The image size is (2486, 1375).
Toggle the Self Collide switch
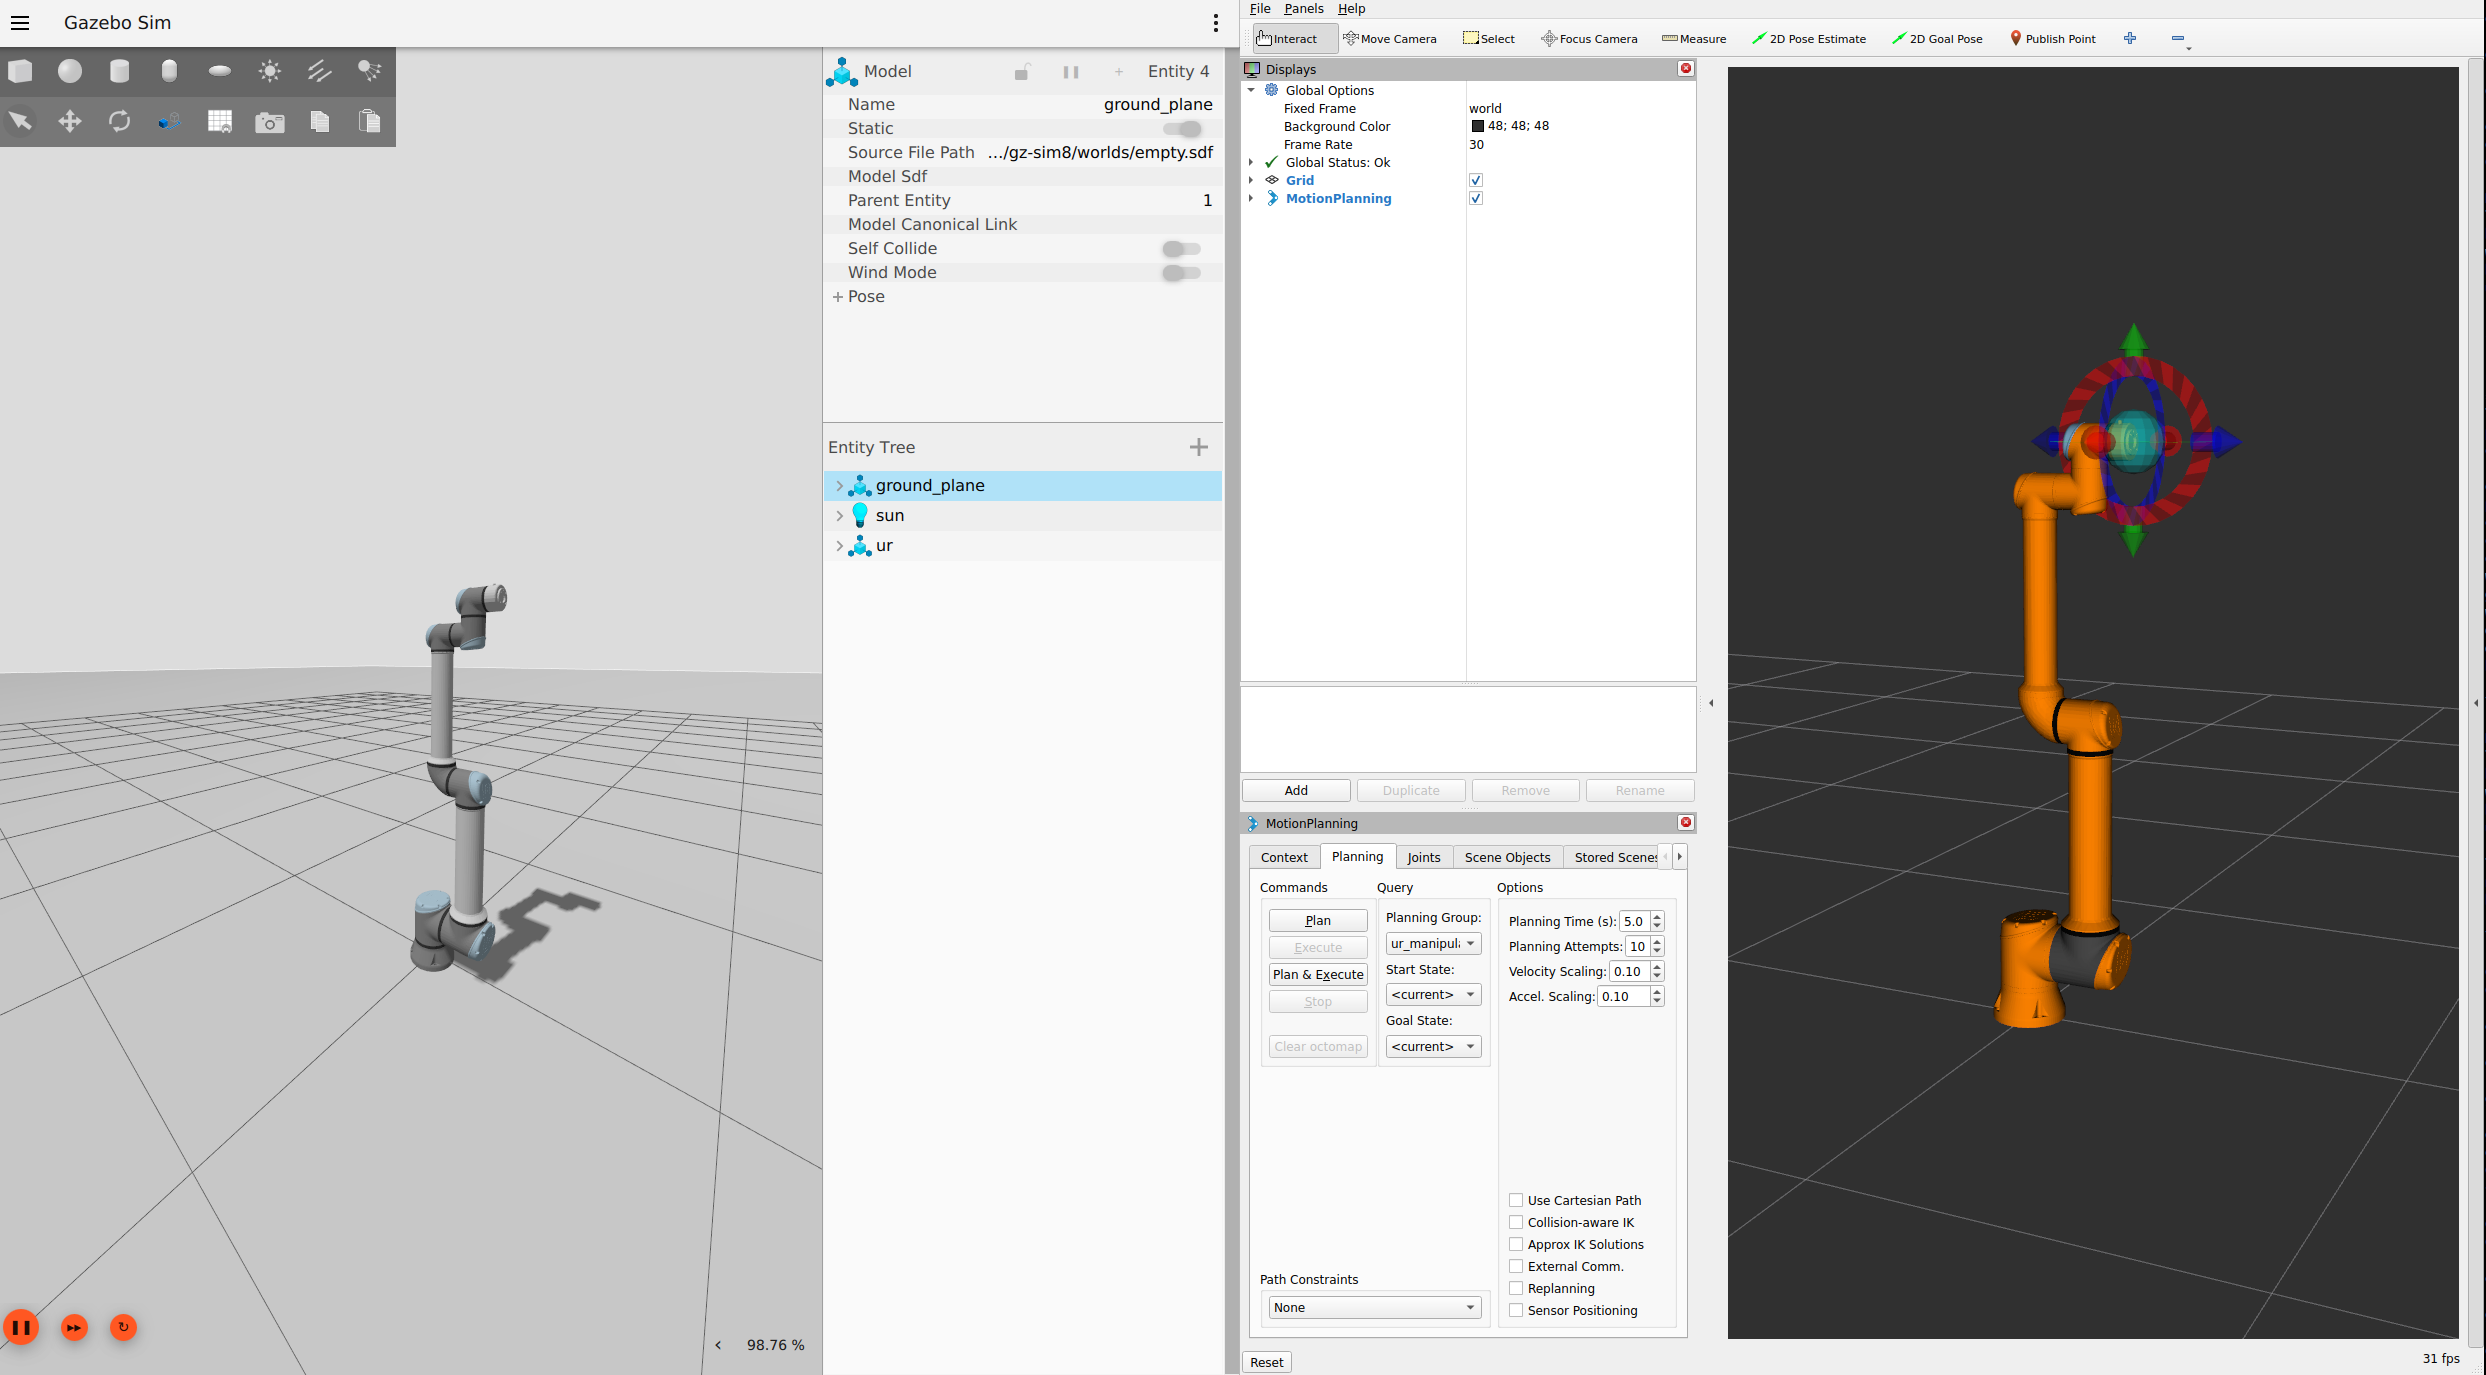tap(1181, 249)
